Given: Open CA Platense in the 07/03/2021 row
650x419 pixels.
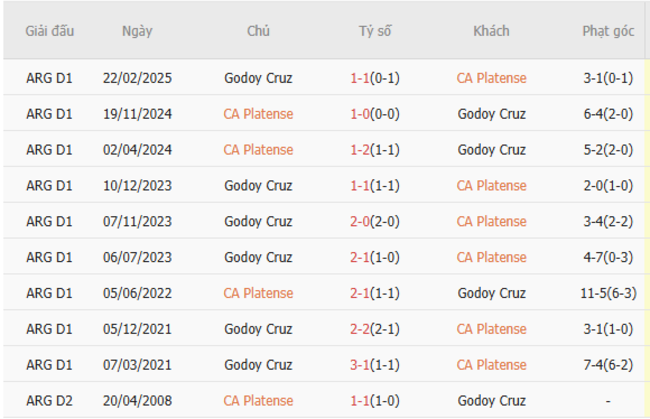Looking at the screenshot, I should 491,365.
